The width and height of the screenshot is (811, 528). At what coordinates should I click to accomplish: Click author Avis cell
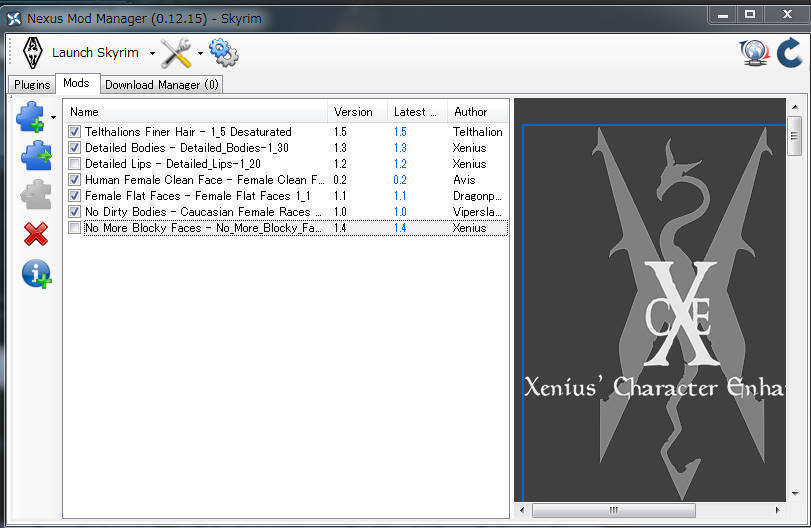[x=464, y=180]
